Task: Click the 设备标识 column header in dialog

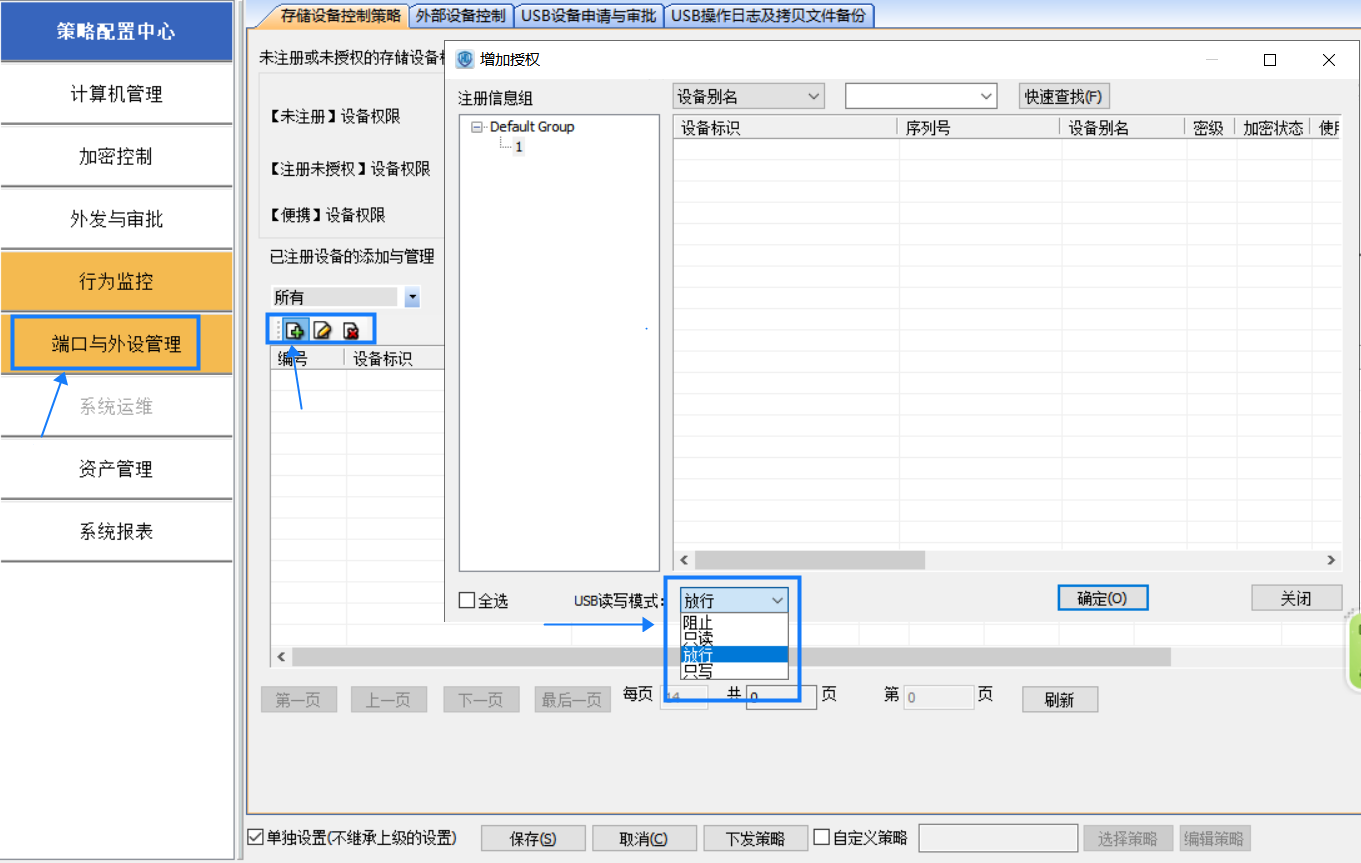Action: (x=786, y=128)
